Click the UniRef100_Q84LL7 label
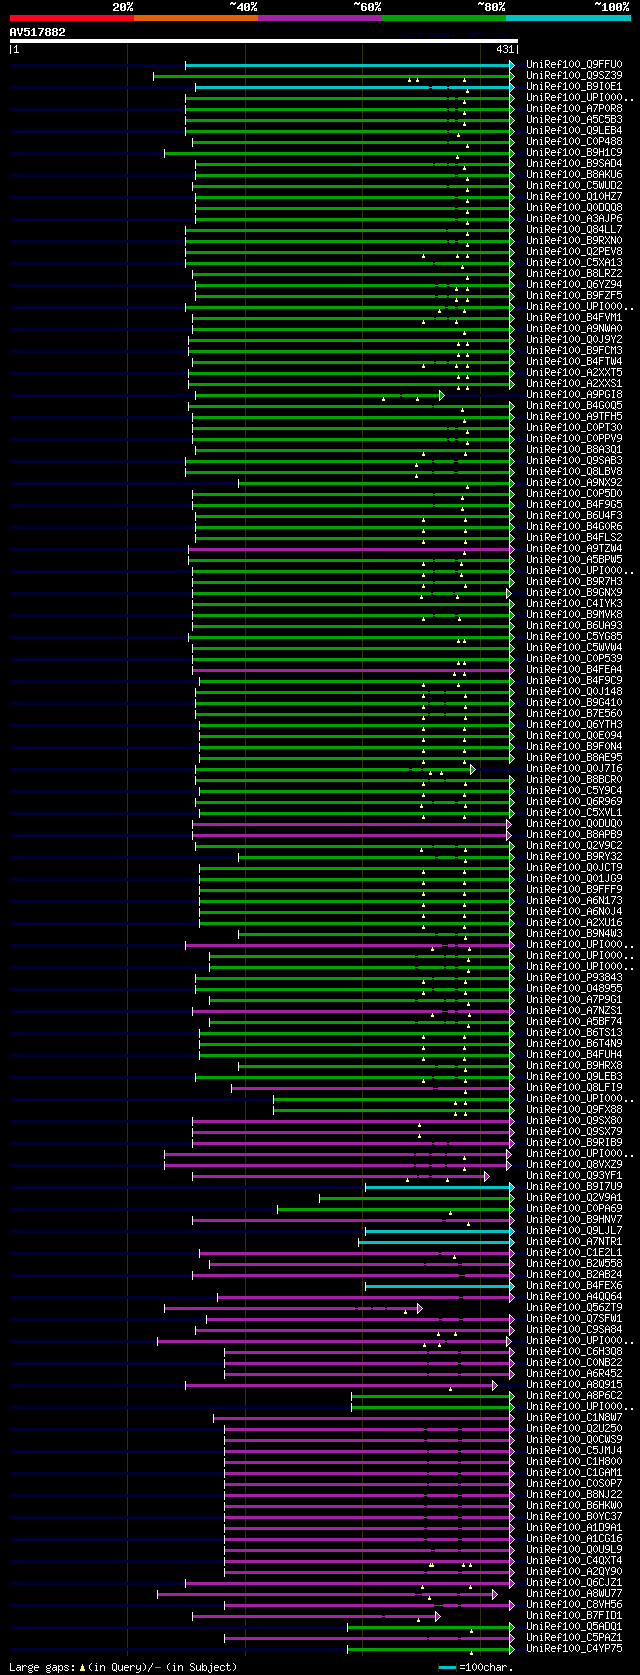This screenshot has height=1675, width=640. pos(574,230)
